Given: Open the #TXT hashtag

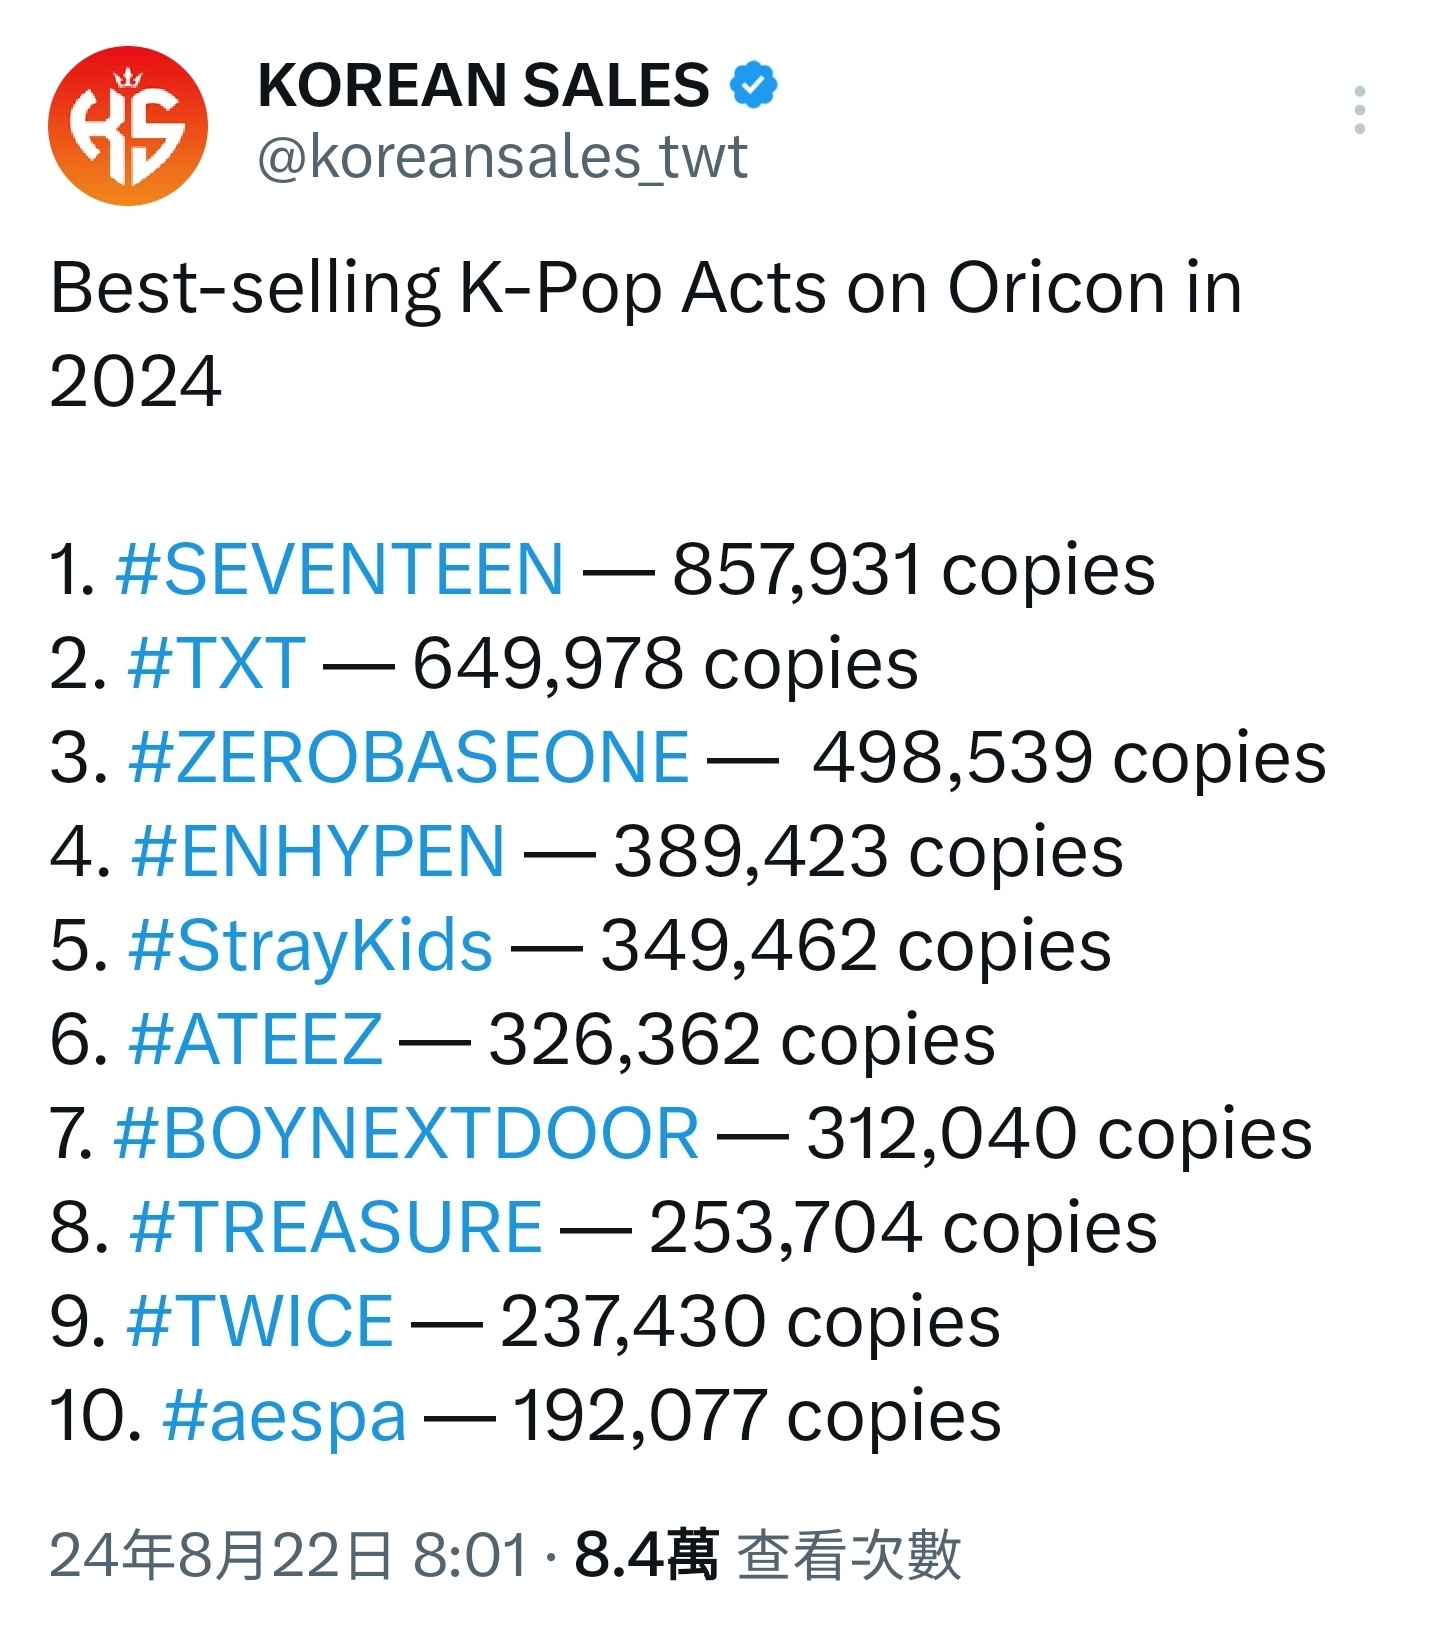Looking at the screenshot, I should [x=216, y=664].
